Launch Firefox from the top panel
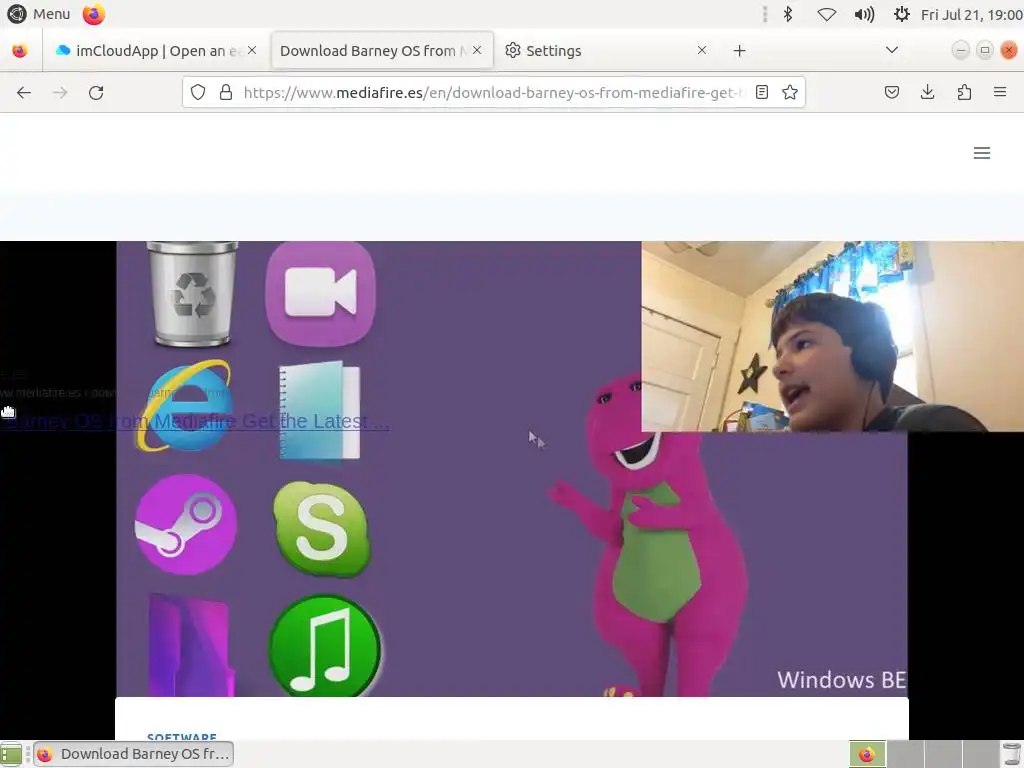 coord(93,14)
